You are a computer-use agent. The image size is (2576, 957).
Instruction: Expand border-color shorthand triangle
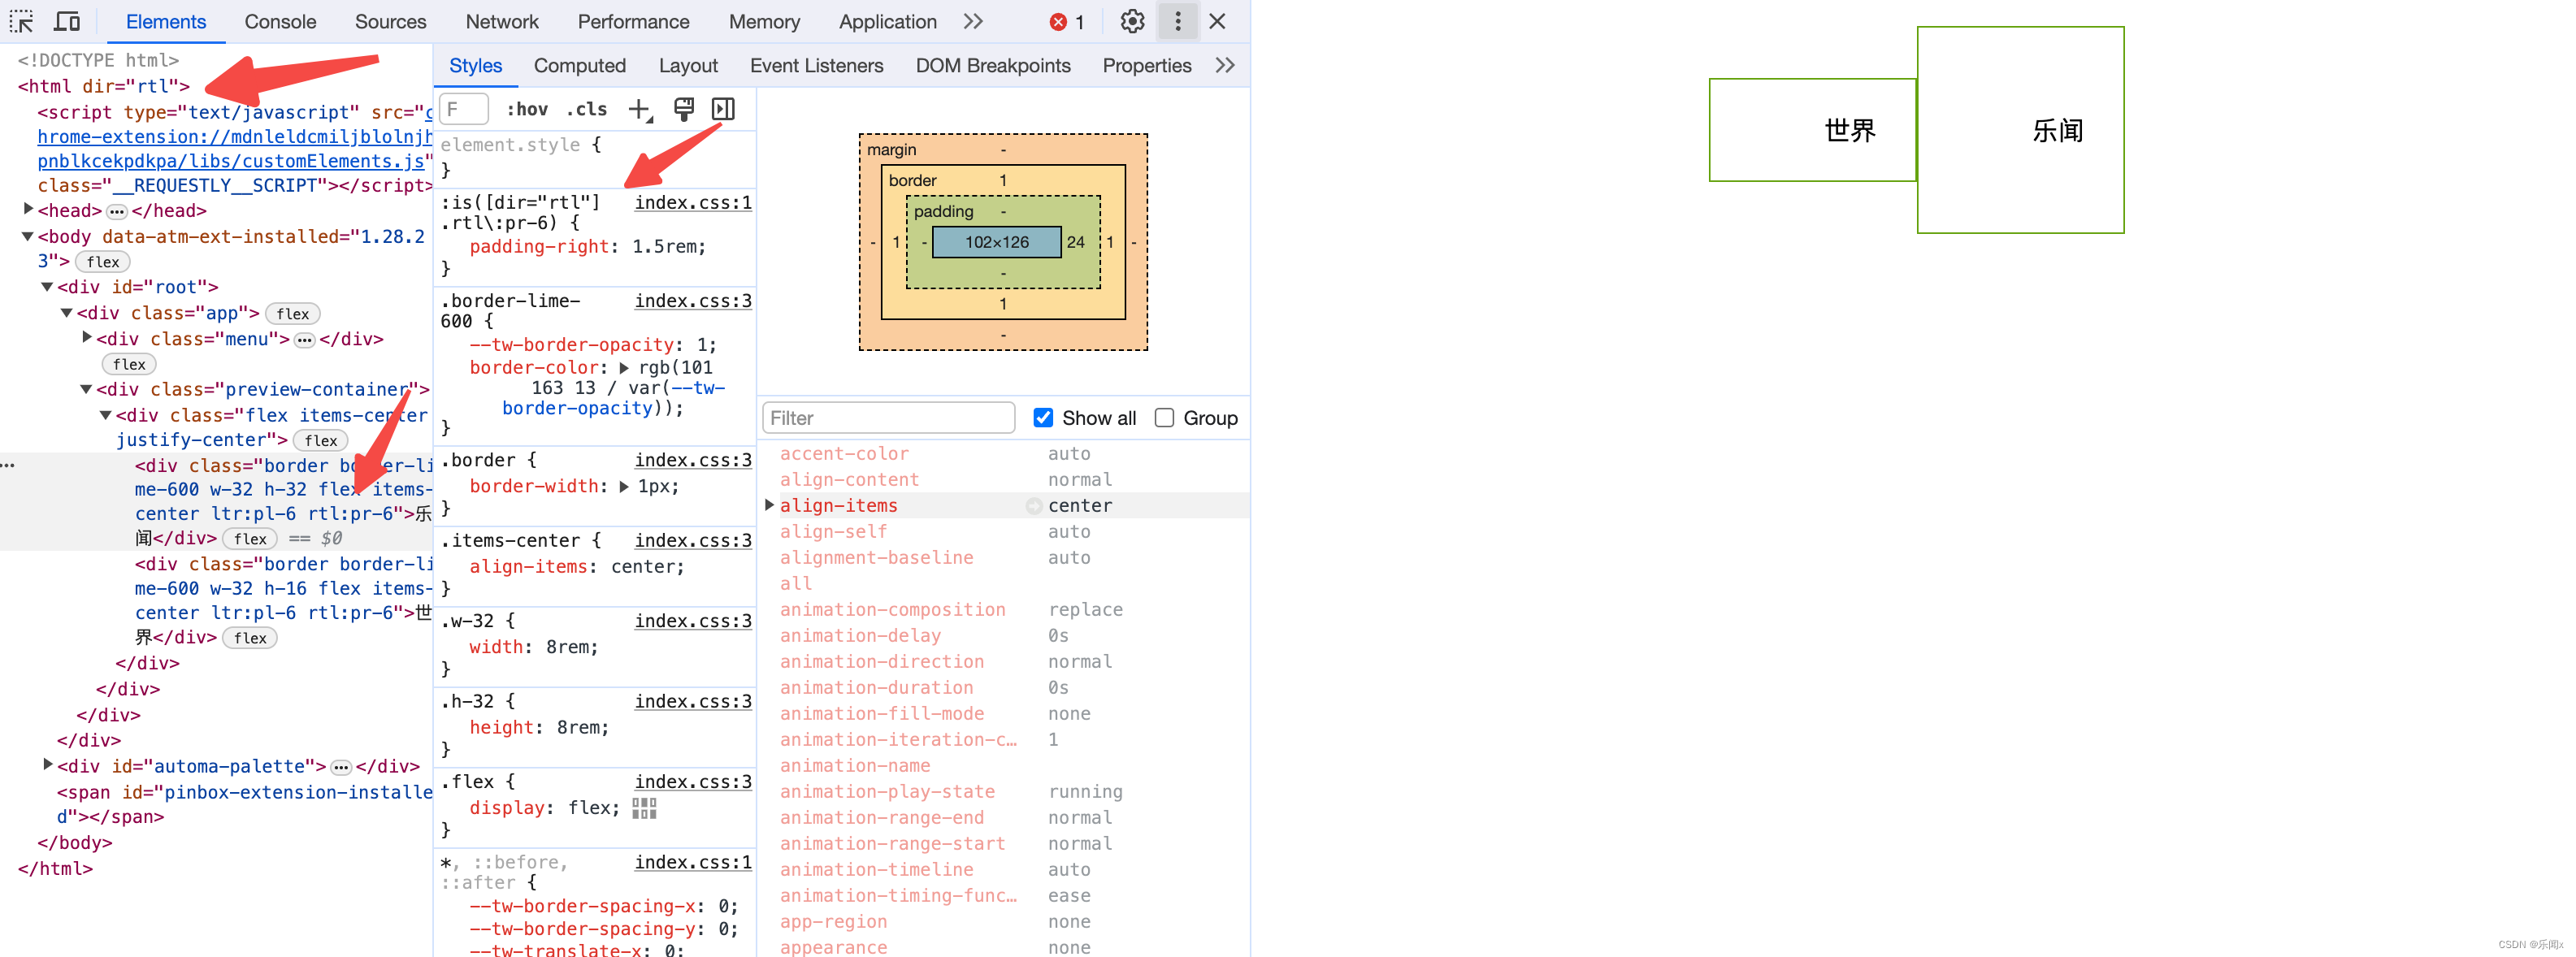click(x=624, y=368)
